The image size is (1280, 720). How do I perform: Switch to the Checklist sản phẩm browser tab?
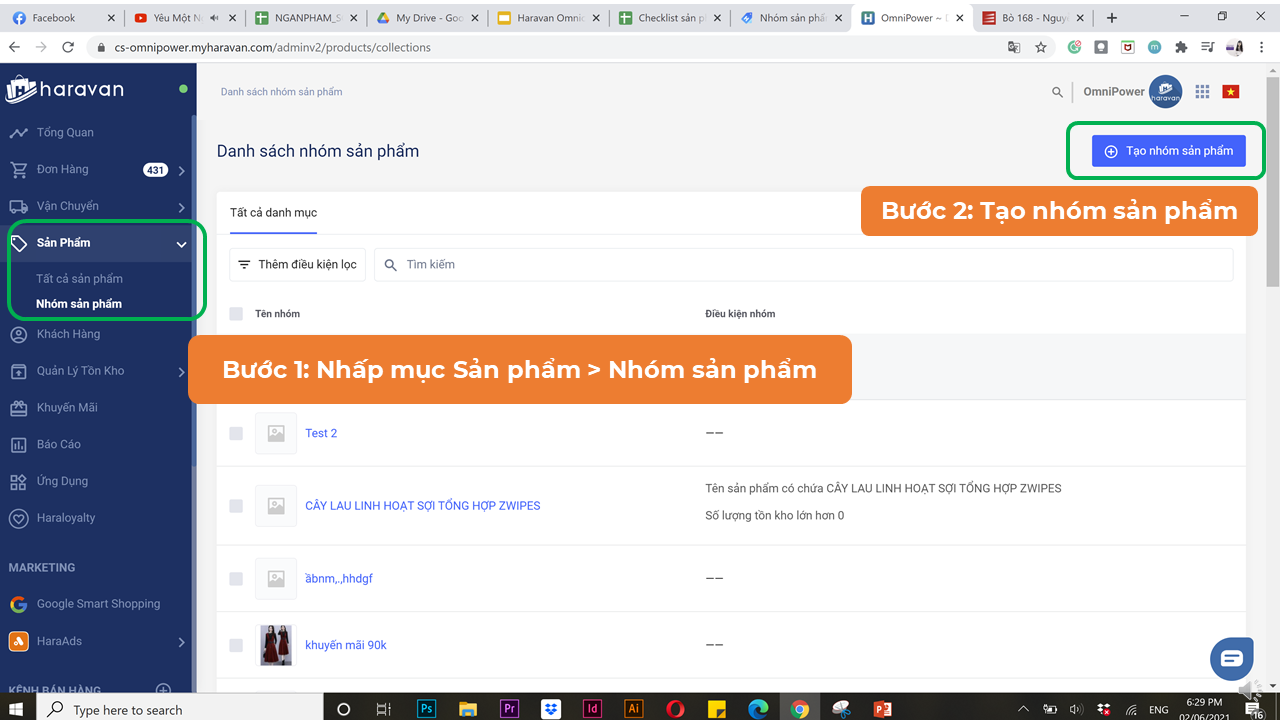[x=668, y=18]
